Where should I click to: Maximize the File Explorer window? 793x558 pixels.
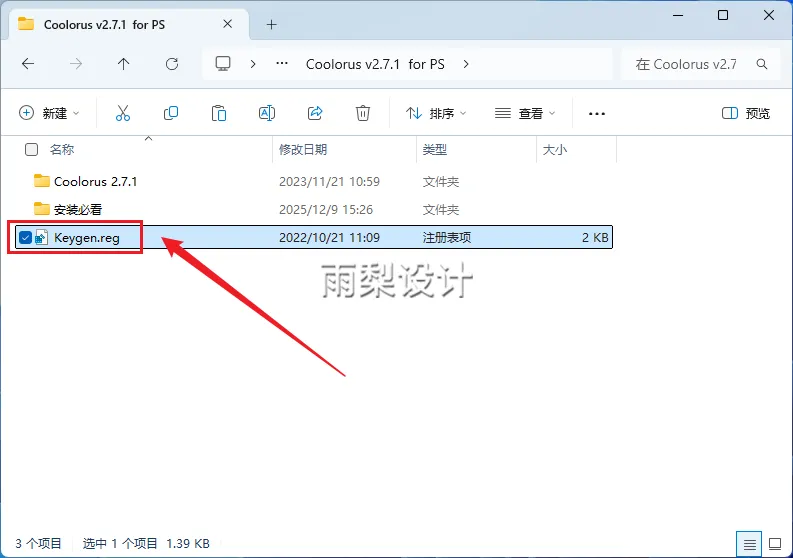(x=723, y=15)
